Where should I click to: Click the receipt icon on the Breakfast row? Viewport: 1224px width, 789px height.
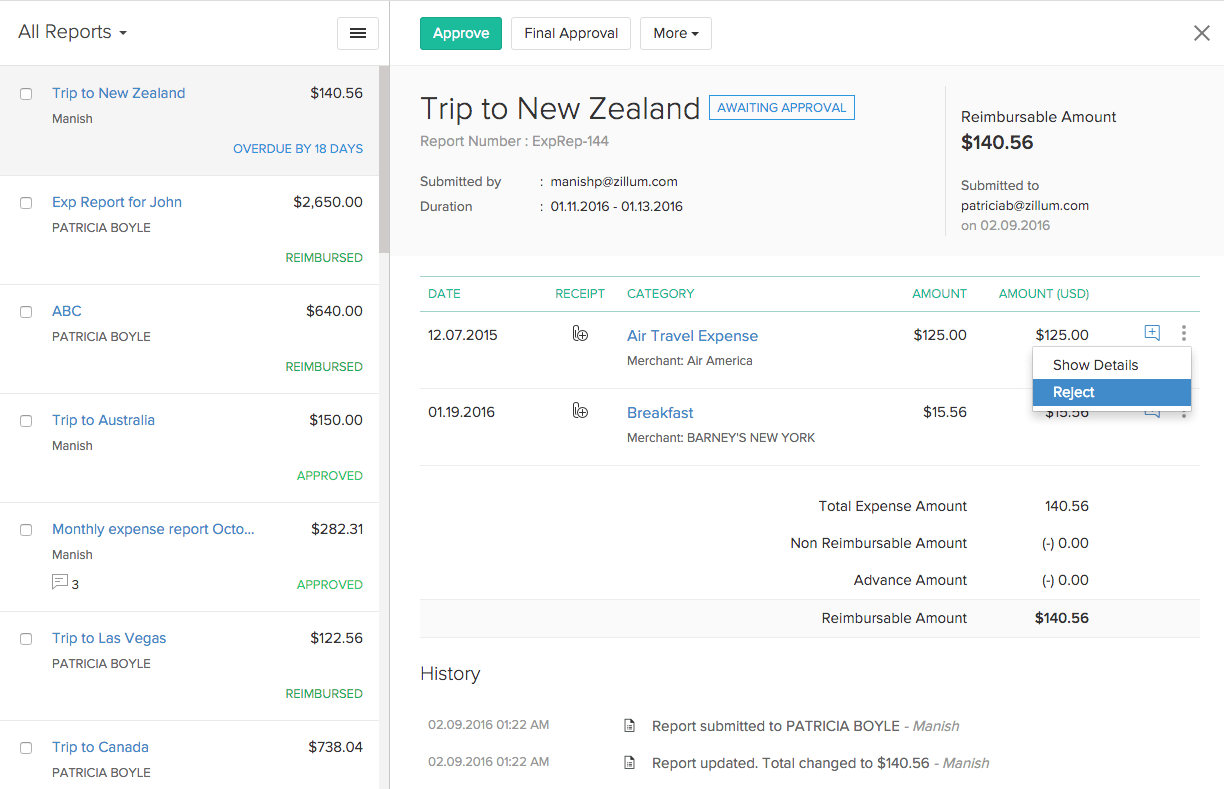[581, 411]
